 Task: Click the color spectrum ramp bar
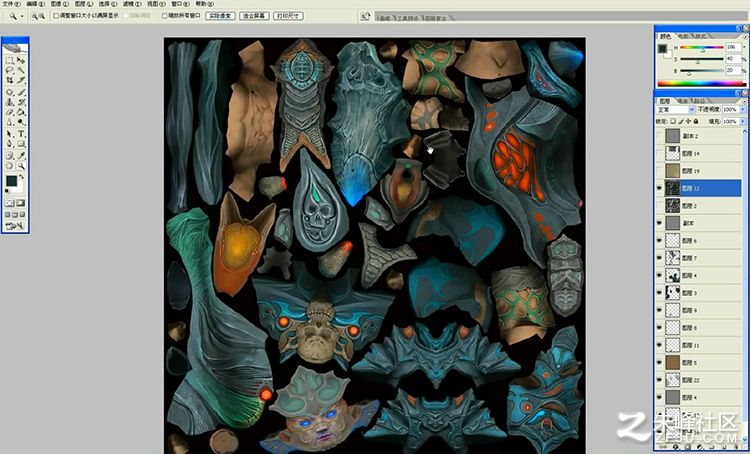click(x=702, y=84)
